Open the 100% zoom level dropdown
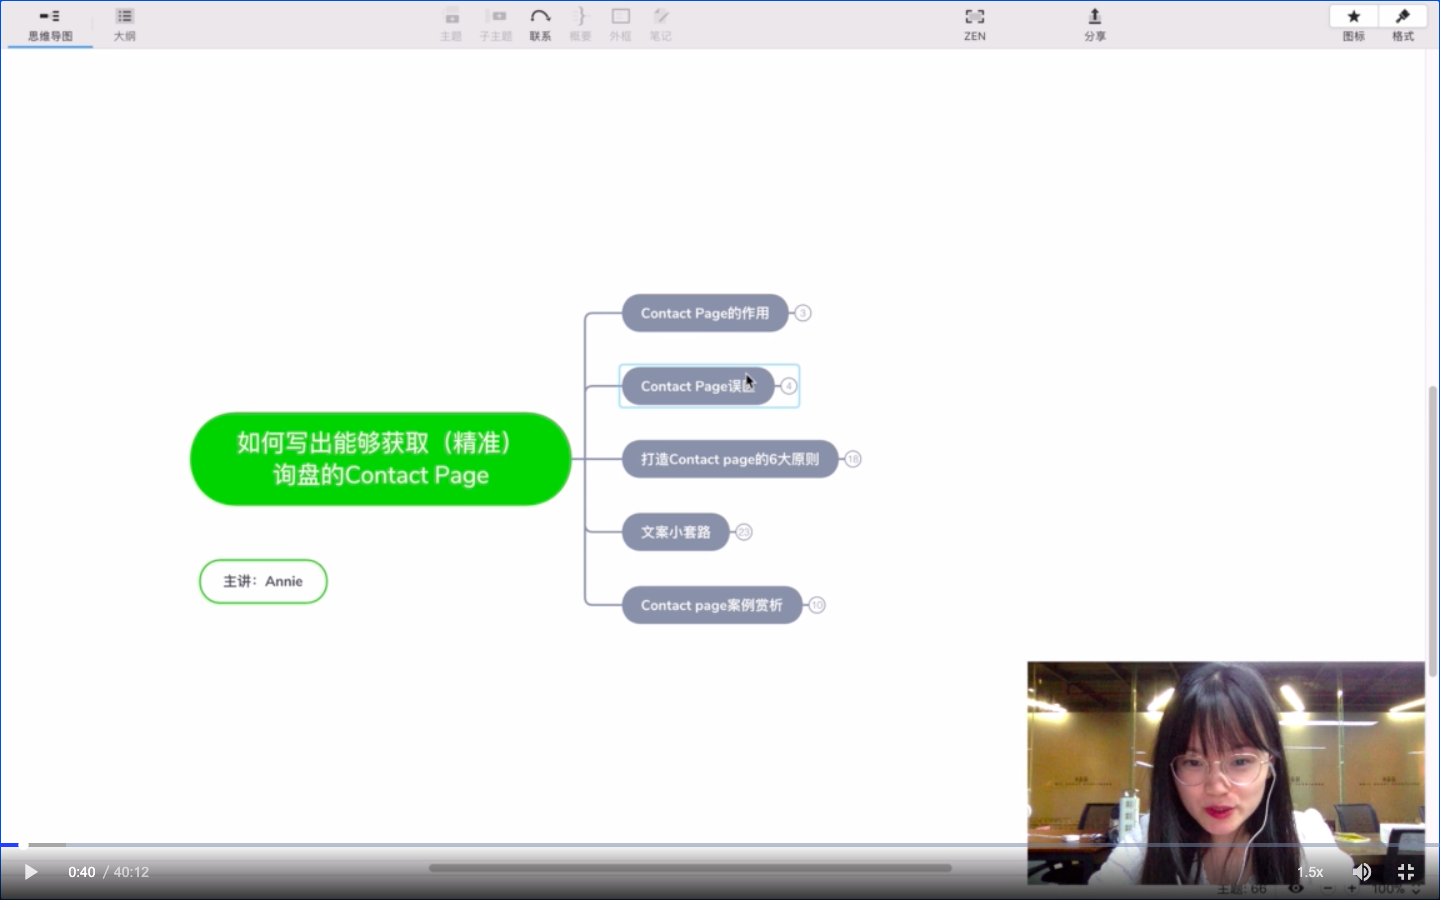The image size is (1440, 900). click(1395, 888)
